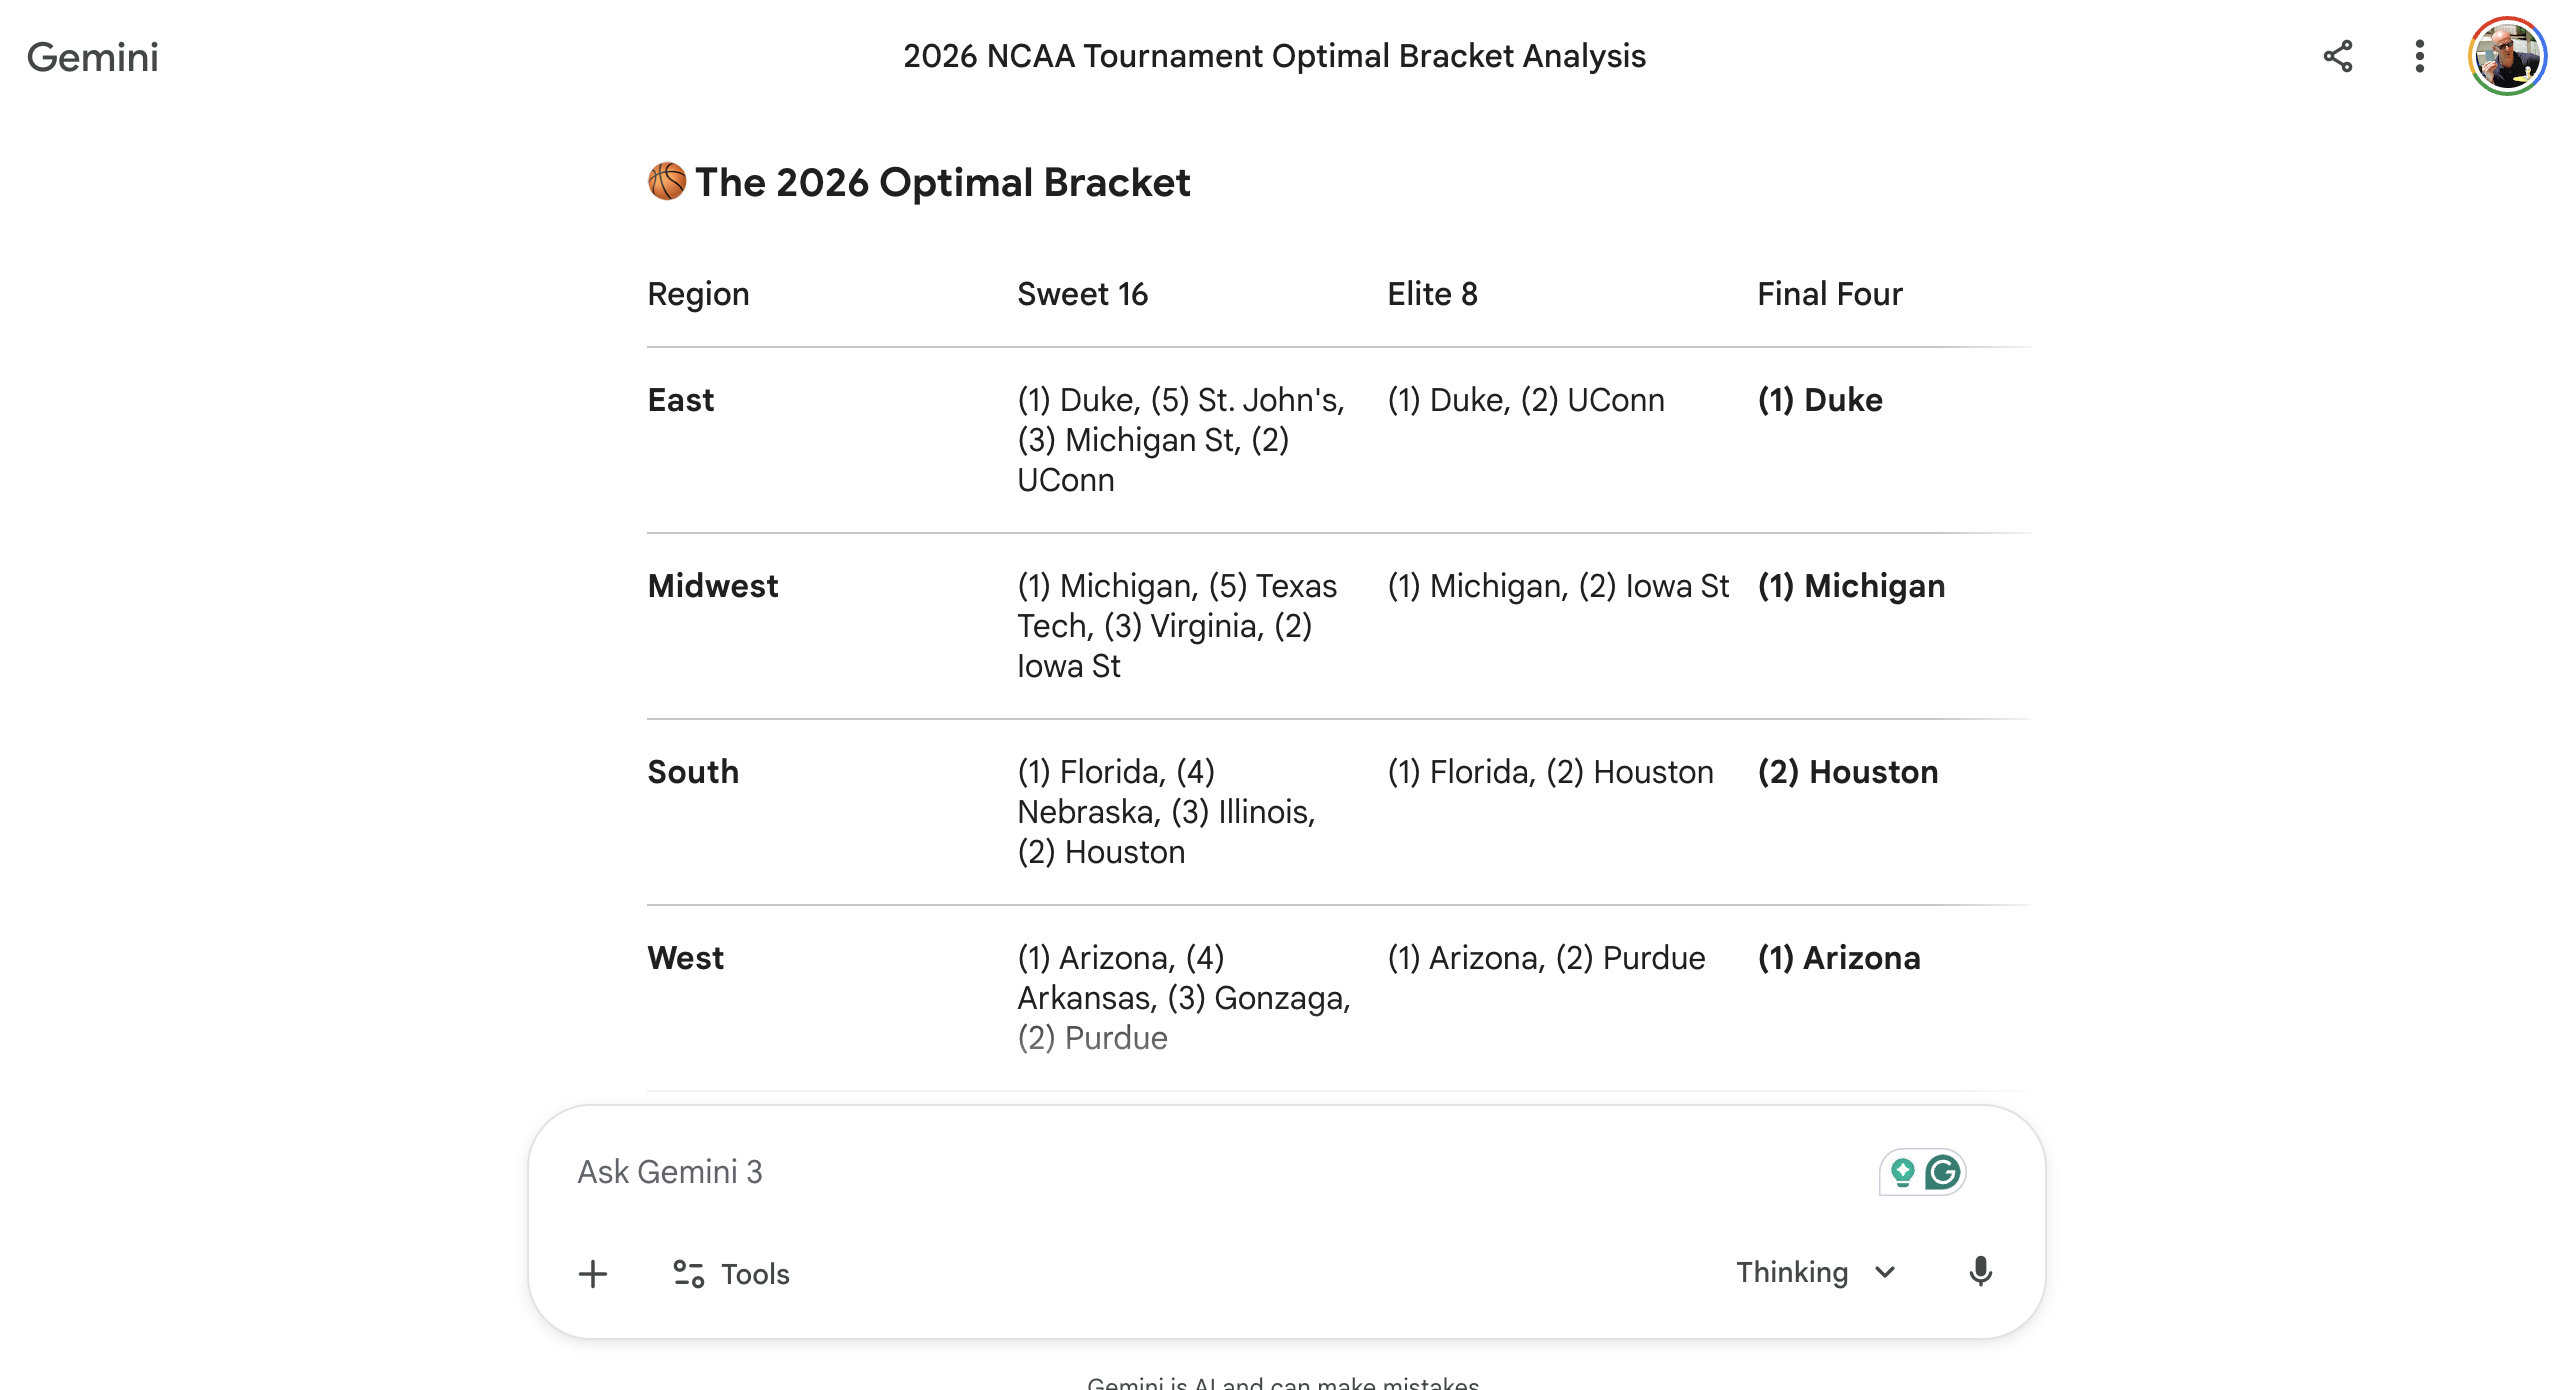Viewport: 2564px width, 1390px height.
Task: Click Gemini to return to home
Action: [x=93, y=57]
